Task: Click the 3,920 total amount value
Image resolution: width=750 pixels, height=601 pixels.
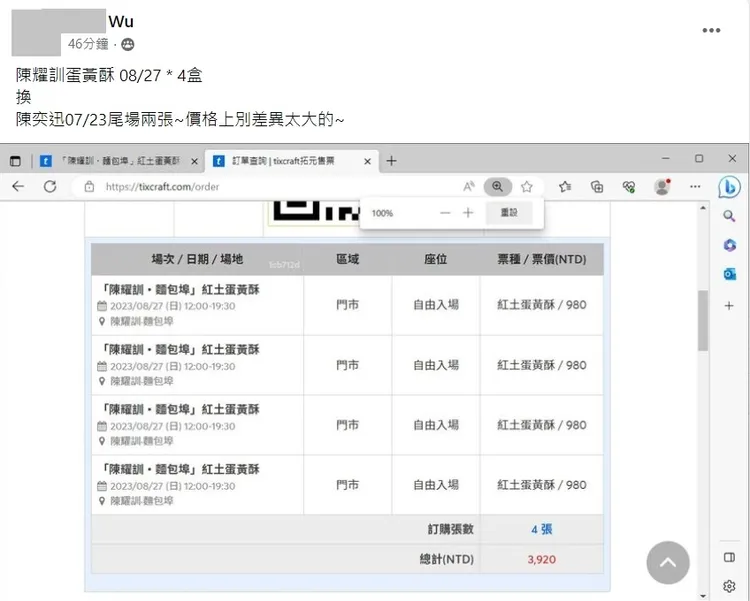Action: pyautogui.click(x=542, y=559)
